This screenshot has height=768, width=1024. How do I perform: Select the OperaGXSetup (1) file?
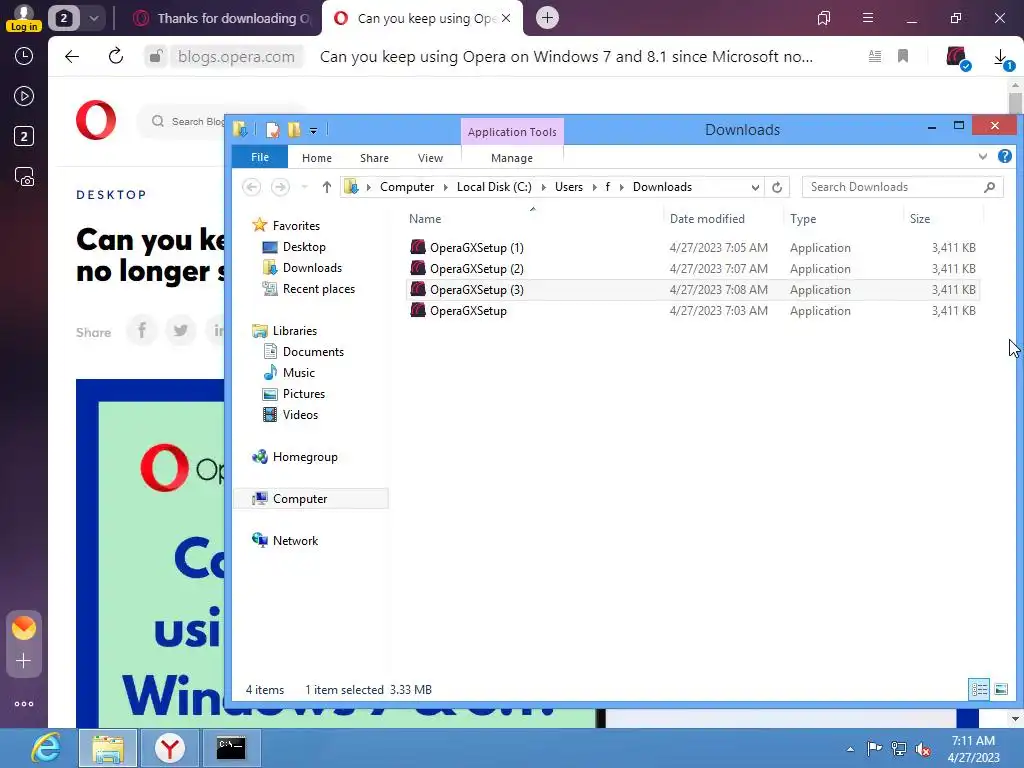pyautogui.click(x=692, y=248)
